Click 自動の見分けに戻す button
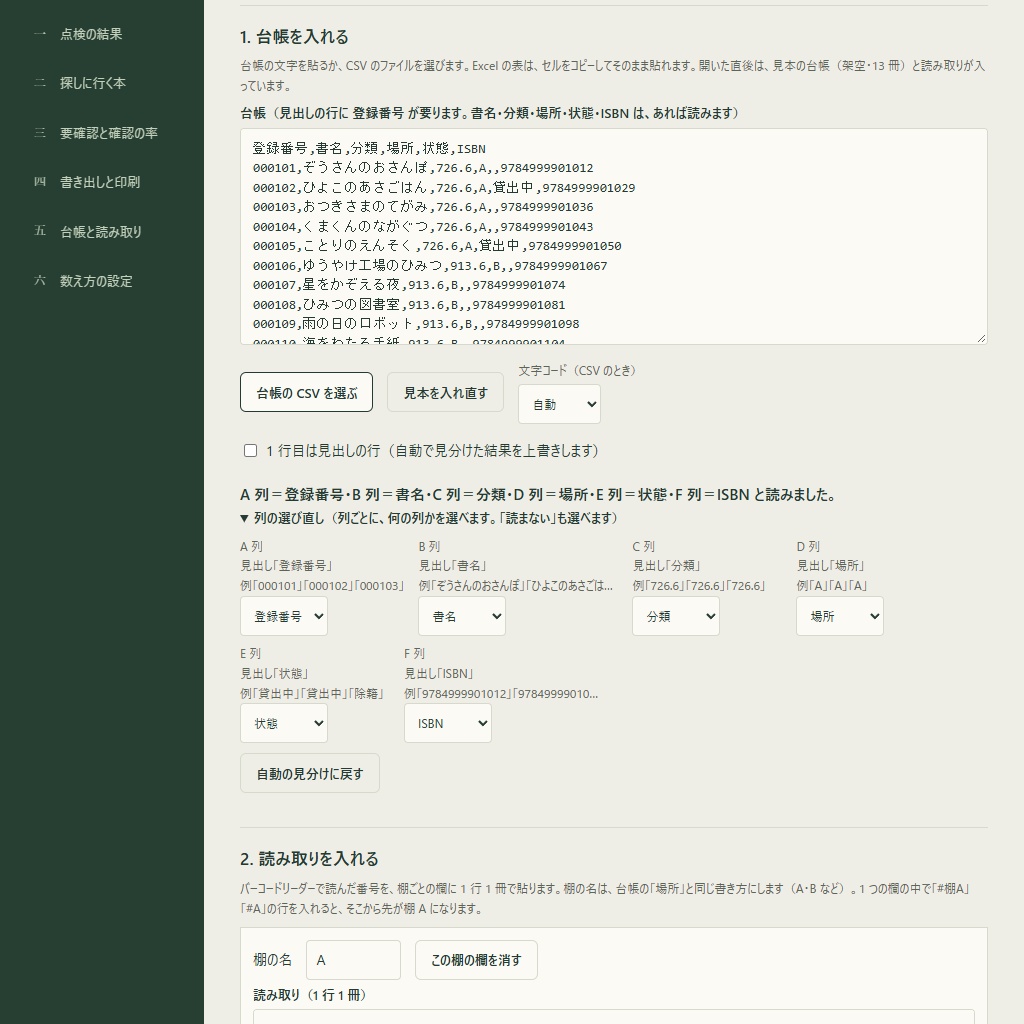The width and height of the screenshot is (1024, 1024). coord(310,773)
